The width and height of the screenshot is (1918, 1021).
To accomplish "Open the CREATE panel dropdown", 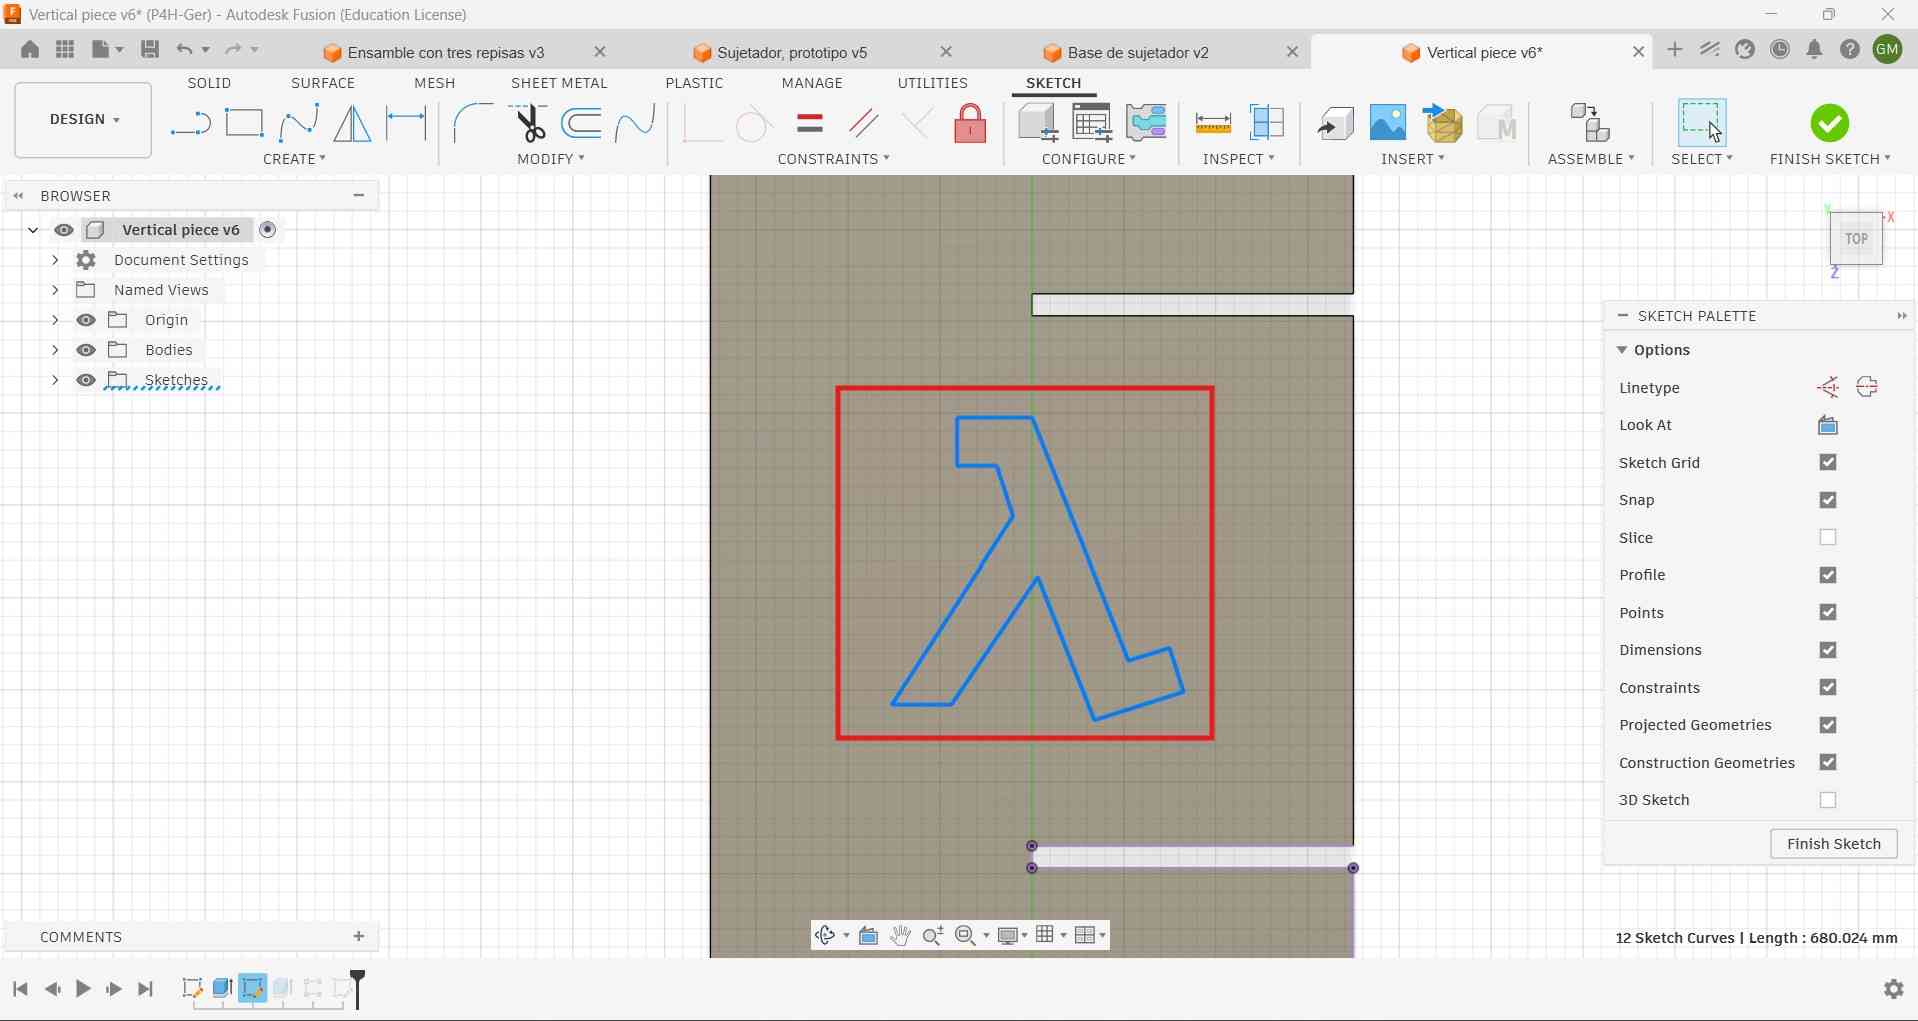I will (294, 159).
